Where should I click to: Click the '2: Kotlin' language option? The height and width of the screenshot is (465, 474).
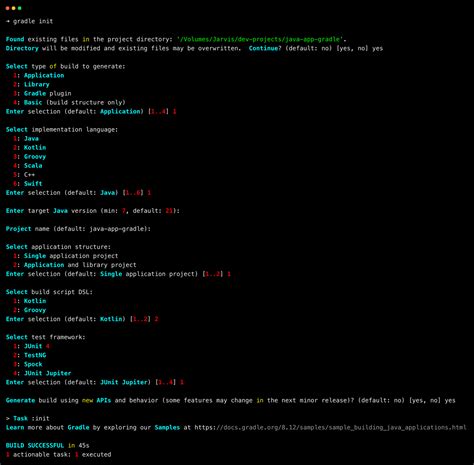click(x=30, y=148)
